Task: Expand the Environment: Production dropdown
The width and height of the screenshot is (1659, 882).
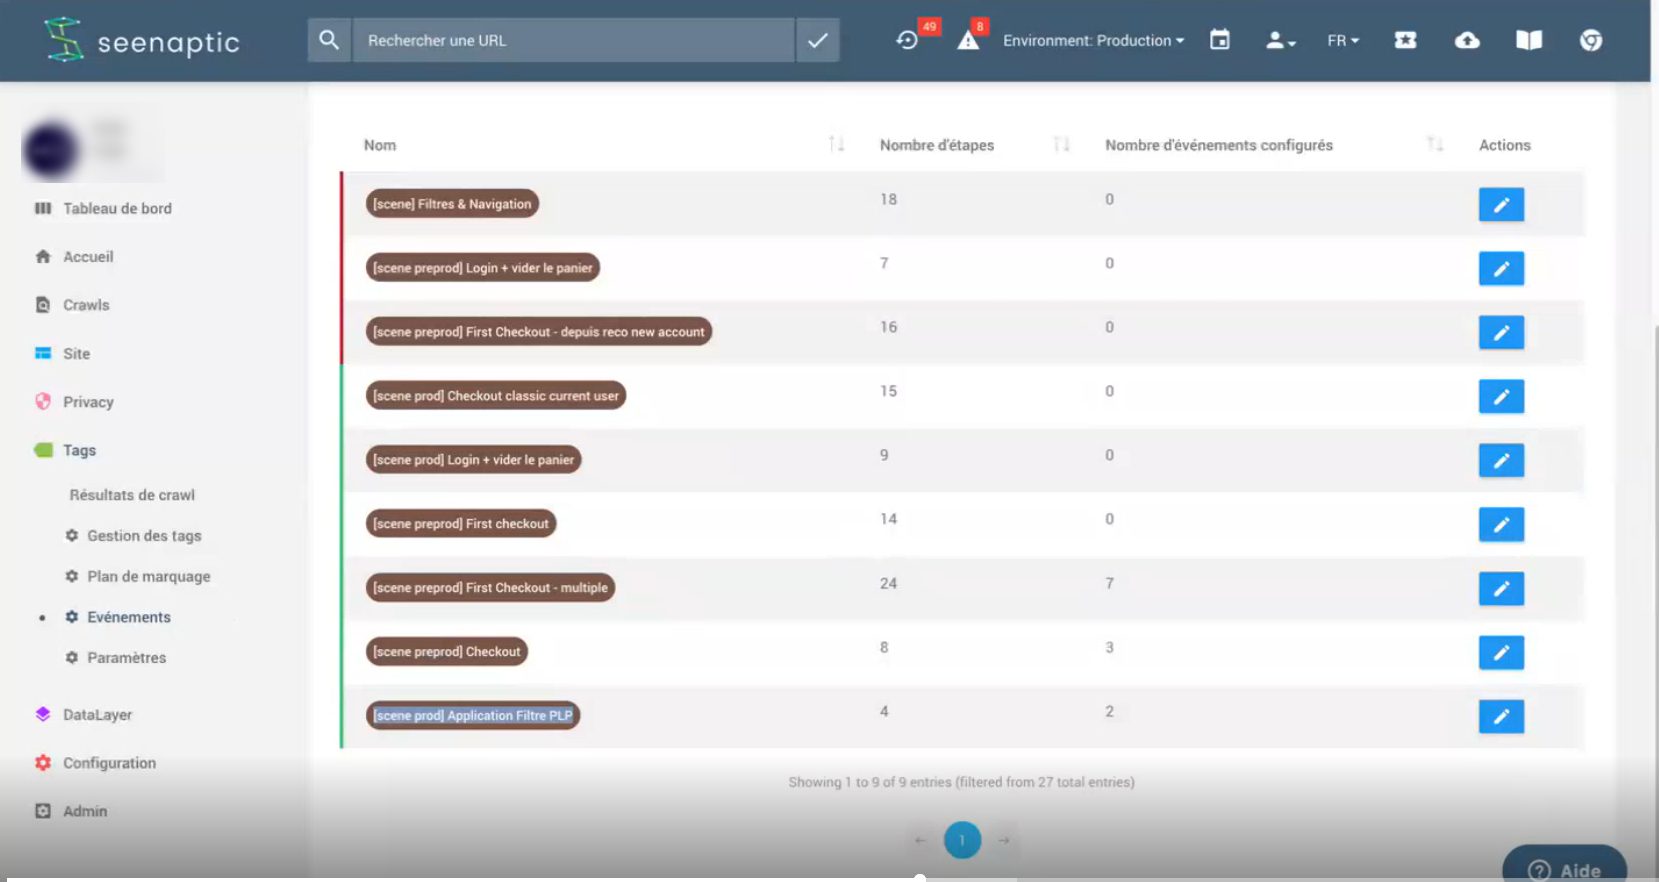Action: click(1093, 40)
